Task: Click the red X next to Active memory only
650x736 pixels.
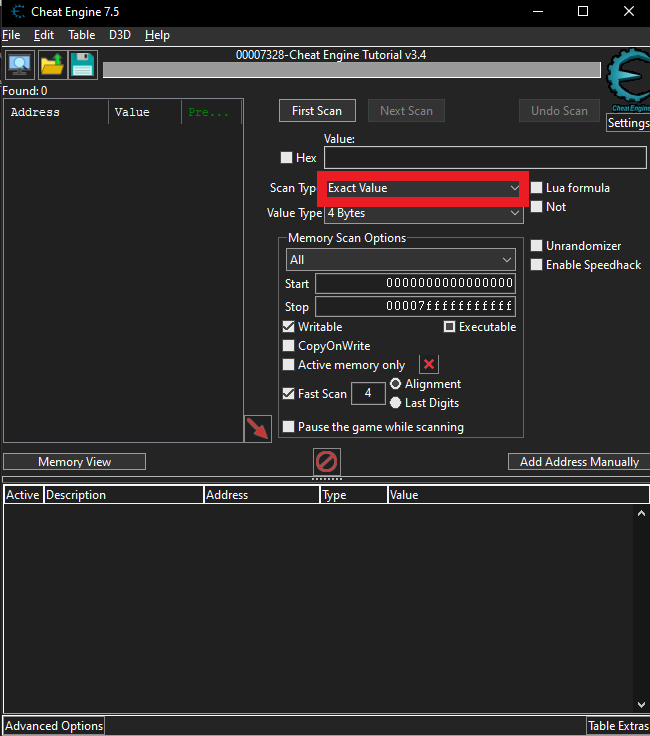Action: tap(428, 365)
